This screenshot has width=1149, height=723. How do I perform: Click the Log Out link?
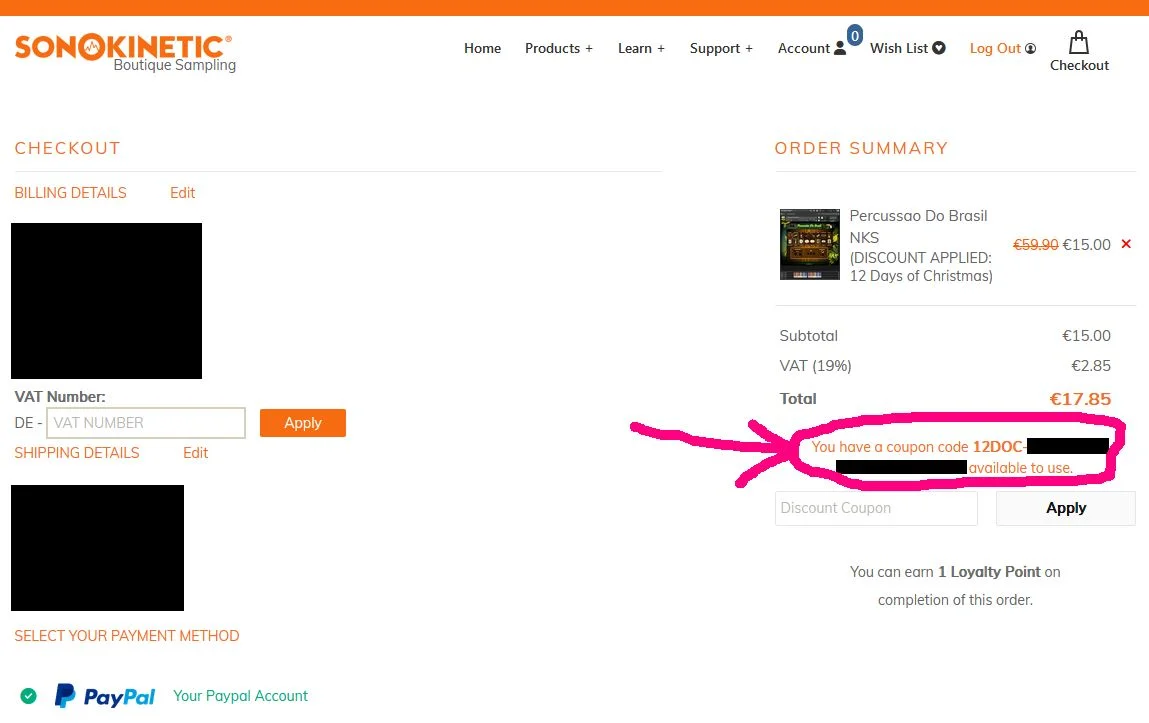click(x=995, y=48)
